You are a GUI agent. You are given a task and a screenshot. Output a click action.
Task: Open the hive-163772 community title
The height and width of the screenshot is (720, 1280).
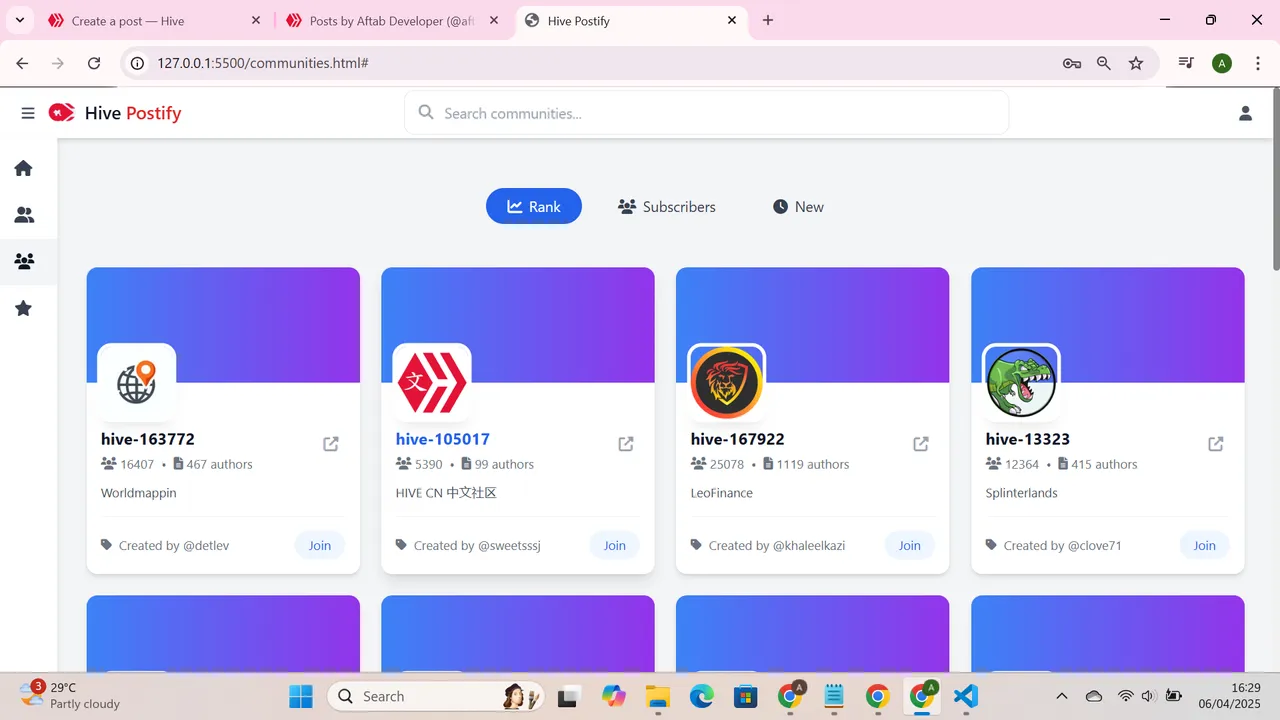click(148, 439)
